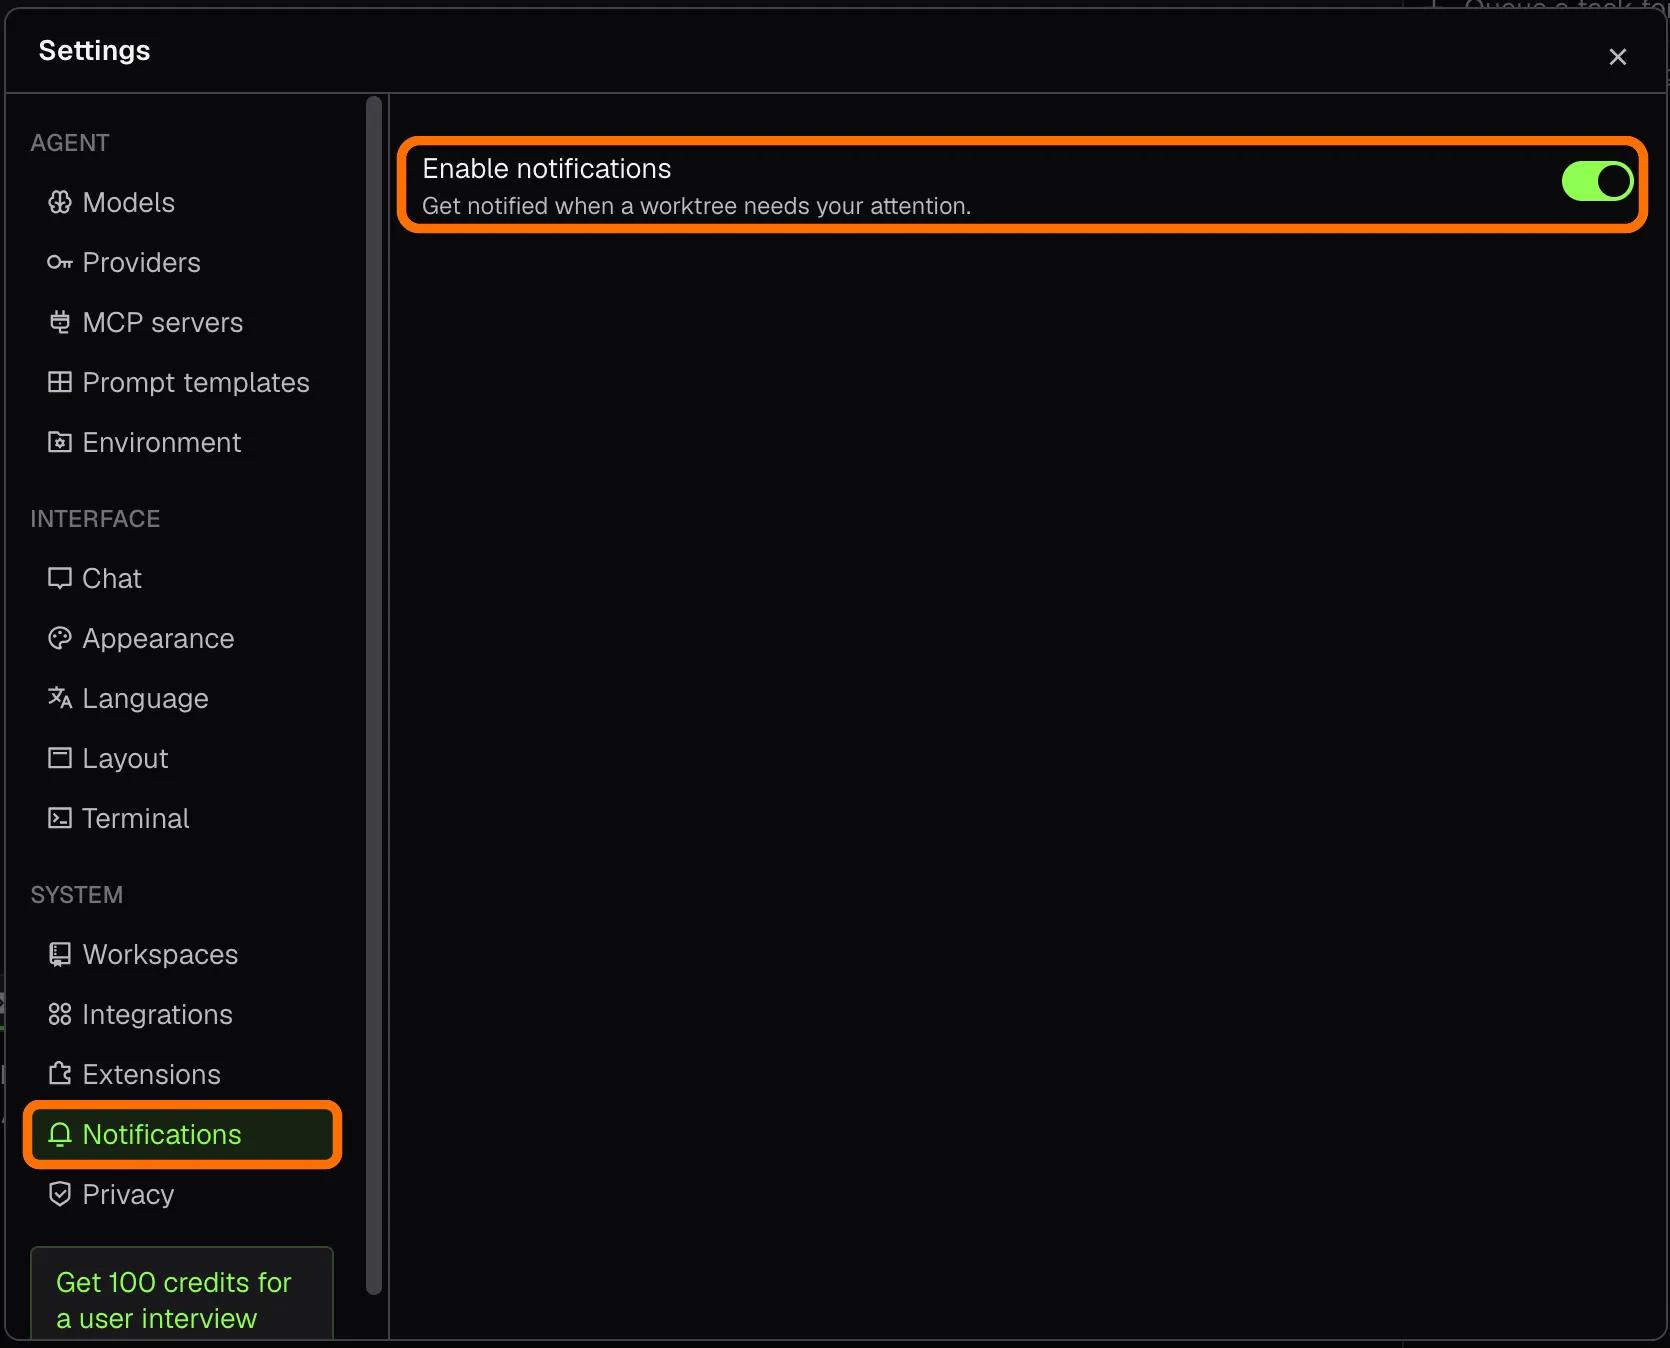This screenshot has height=1348, width=1670.
Task: Click the SYSTEM section header
Action: coord(77,895)
